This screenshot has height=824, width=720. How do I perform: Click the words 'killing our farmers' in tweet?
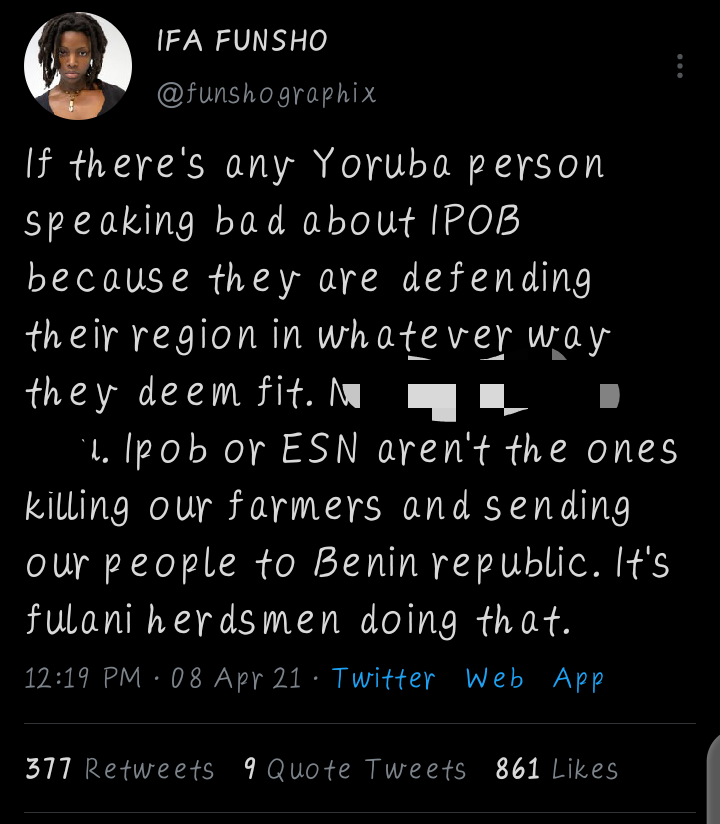pos(203,508)
